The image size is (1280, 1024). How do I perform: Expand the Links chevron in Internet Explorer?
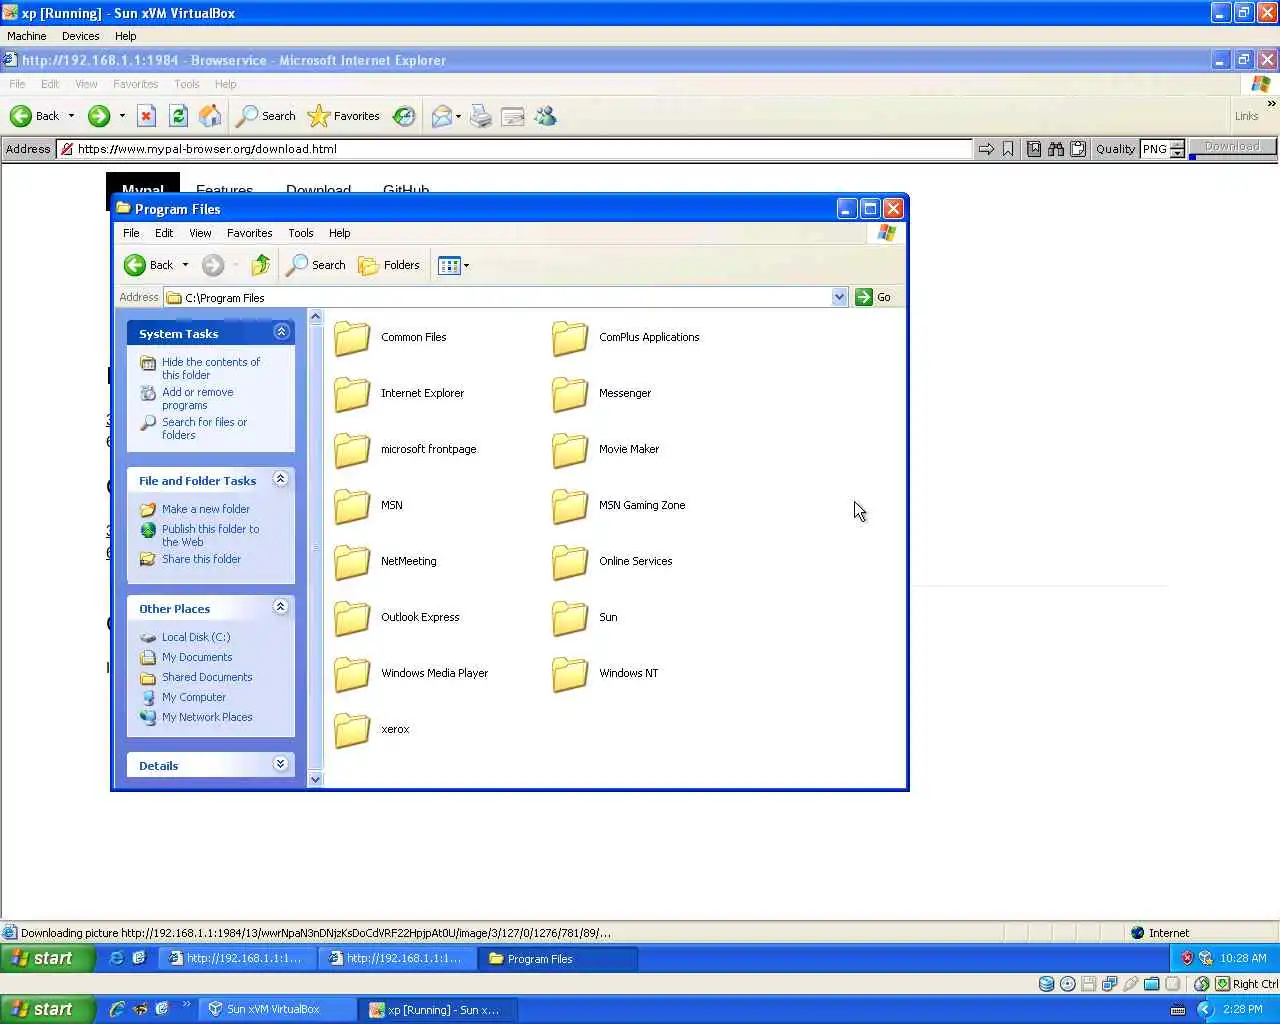pyautogui.click(x=1271, y=103)
